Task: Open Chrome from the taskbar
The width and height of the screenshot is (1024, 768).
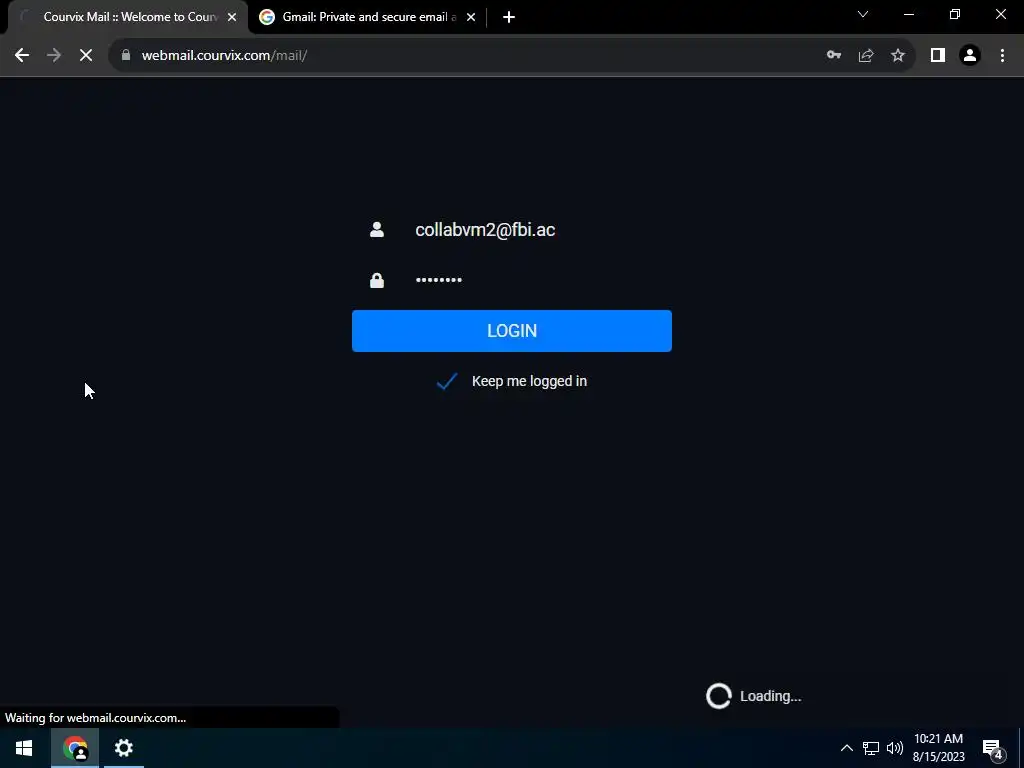Action: (75, 748)
